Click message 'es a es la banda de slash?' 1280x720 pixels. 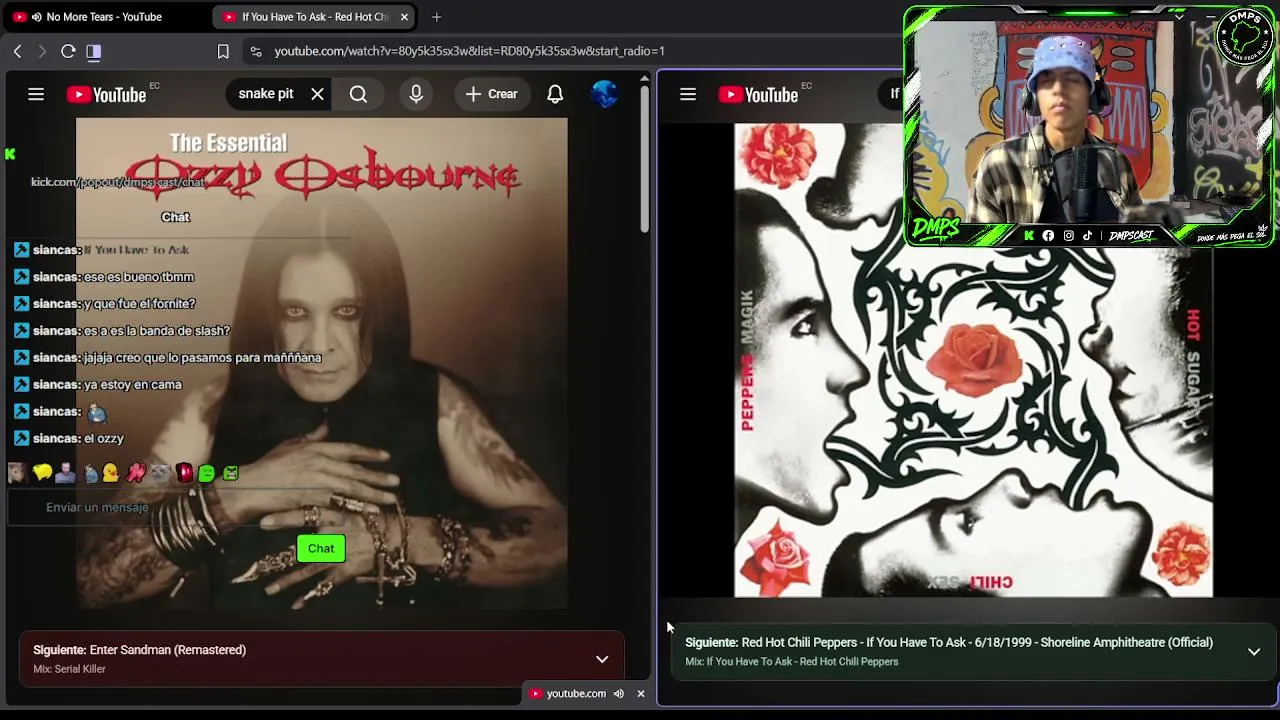pyautogui.click(x=157, y=331)
